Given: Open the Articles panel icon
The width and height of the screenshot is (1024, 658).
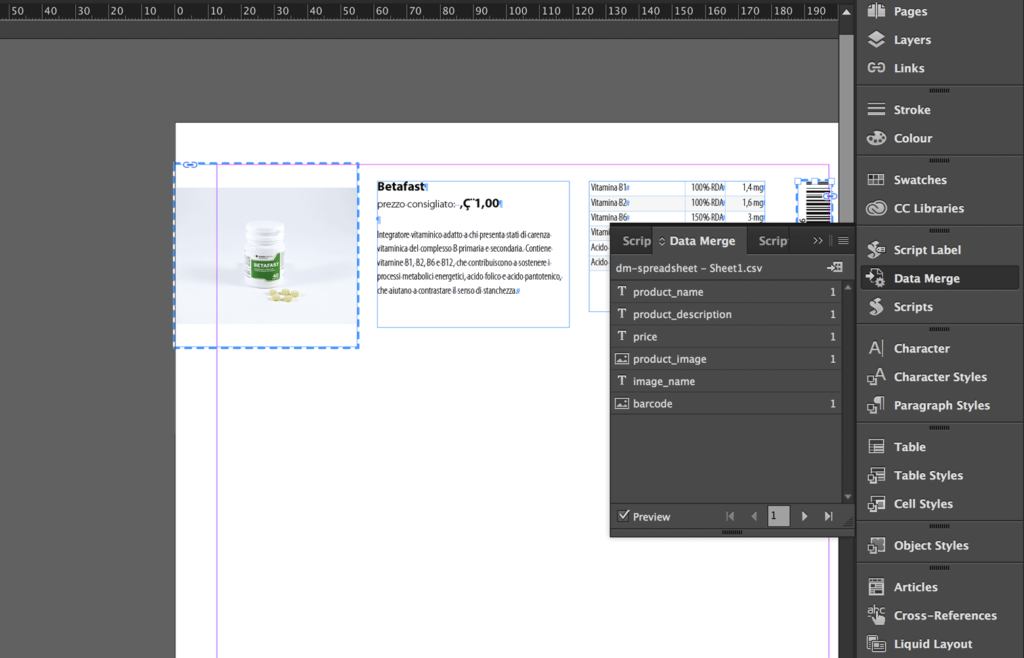Looking at the screenshot, I should (876, 587).
